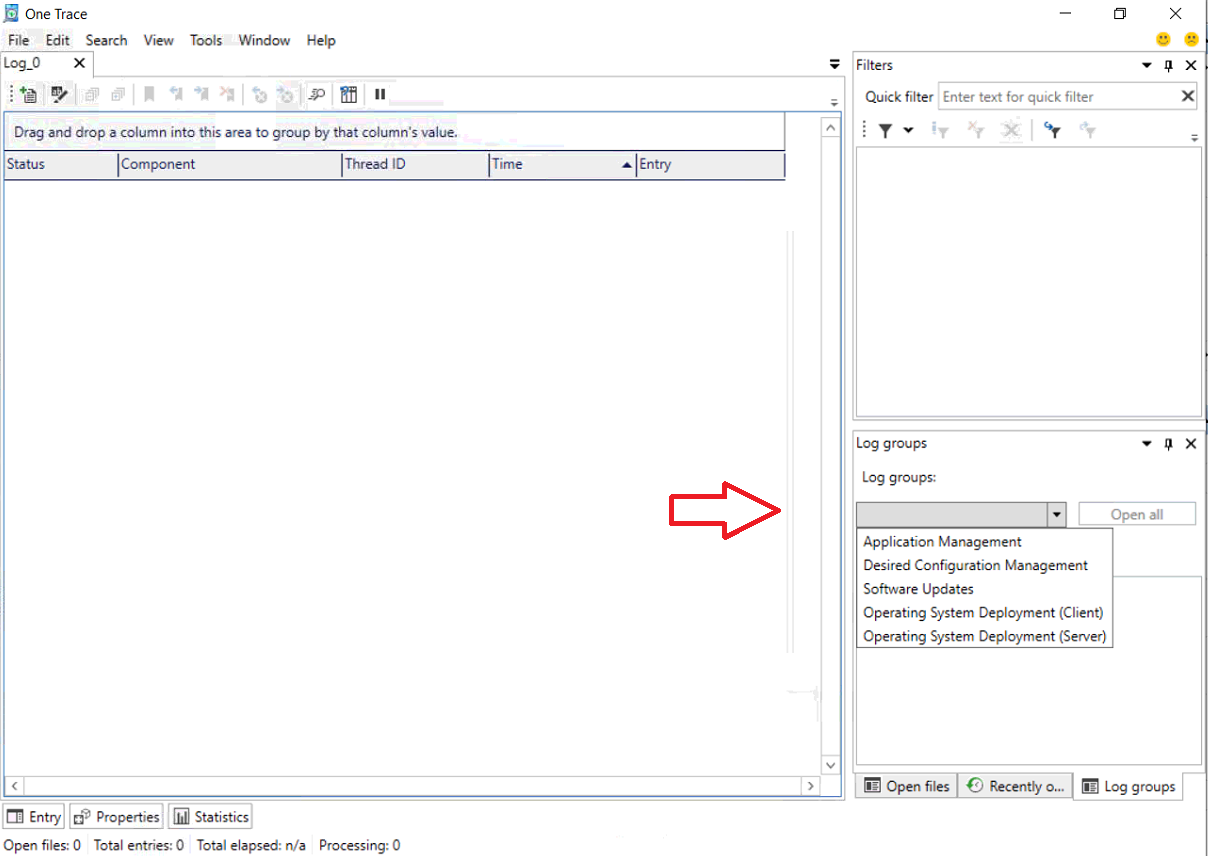1208x856 pixels.
Task: Click the open log file icon
Action: click(29, 95)
